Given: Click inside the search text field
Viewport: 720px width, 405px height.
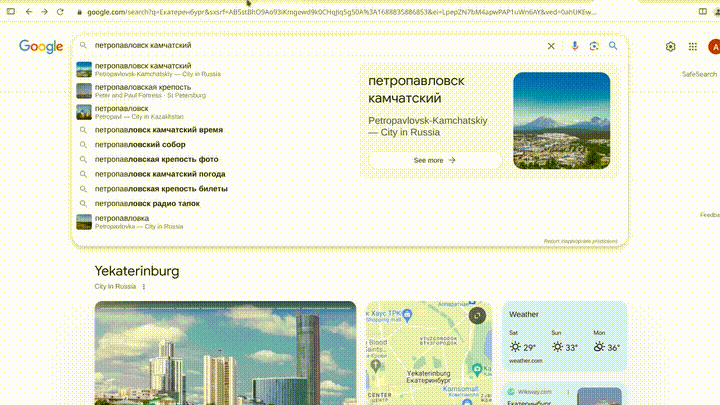Looking at the screenshot, I should [x=317, y=45].
